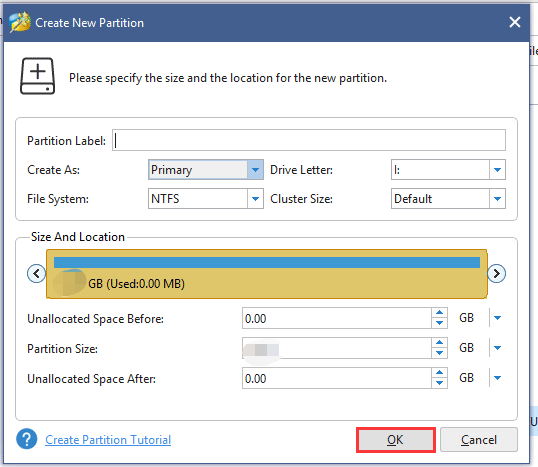Decrease Unallocated Space Before value
Image resolution: width=538 pixels, height=467 pixels.
coord(439,323)
